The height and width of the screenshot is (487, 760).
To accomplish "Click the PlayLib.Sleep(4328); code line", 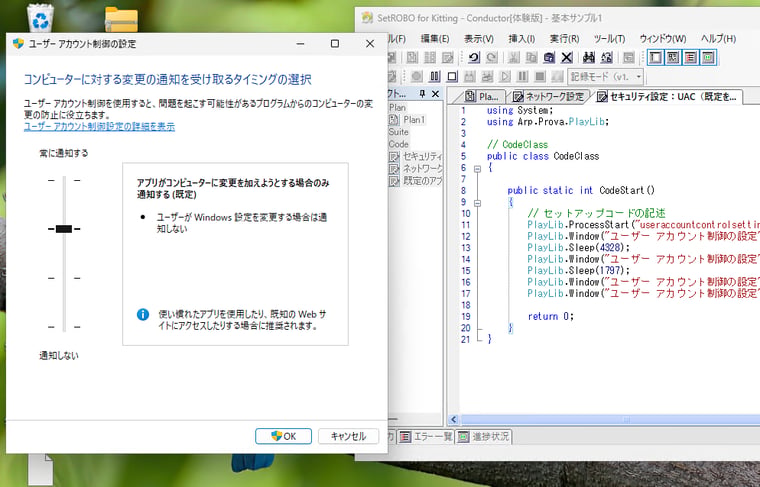I will (x=579, y=248).
